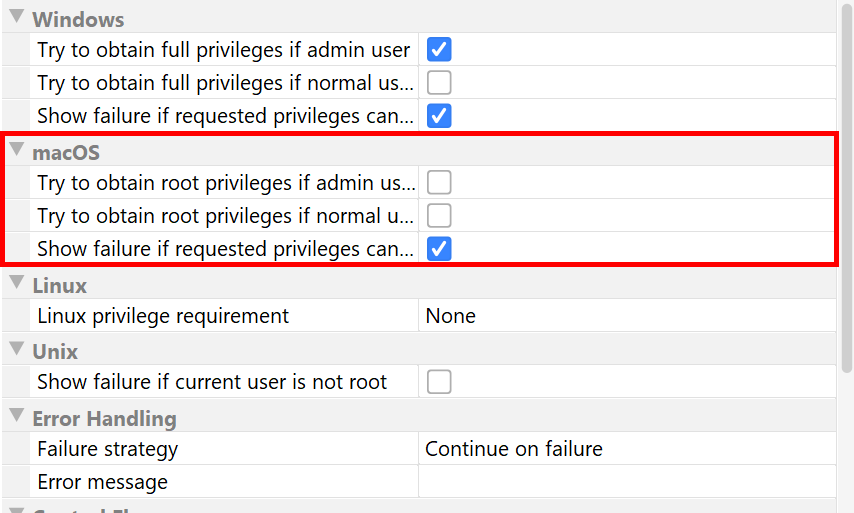Screen dimensions: 854x513
Task: Uncheck macOS show failure checkbox
Action: 439,248
